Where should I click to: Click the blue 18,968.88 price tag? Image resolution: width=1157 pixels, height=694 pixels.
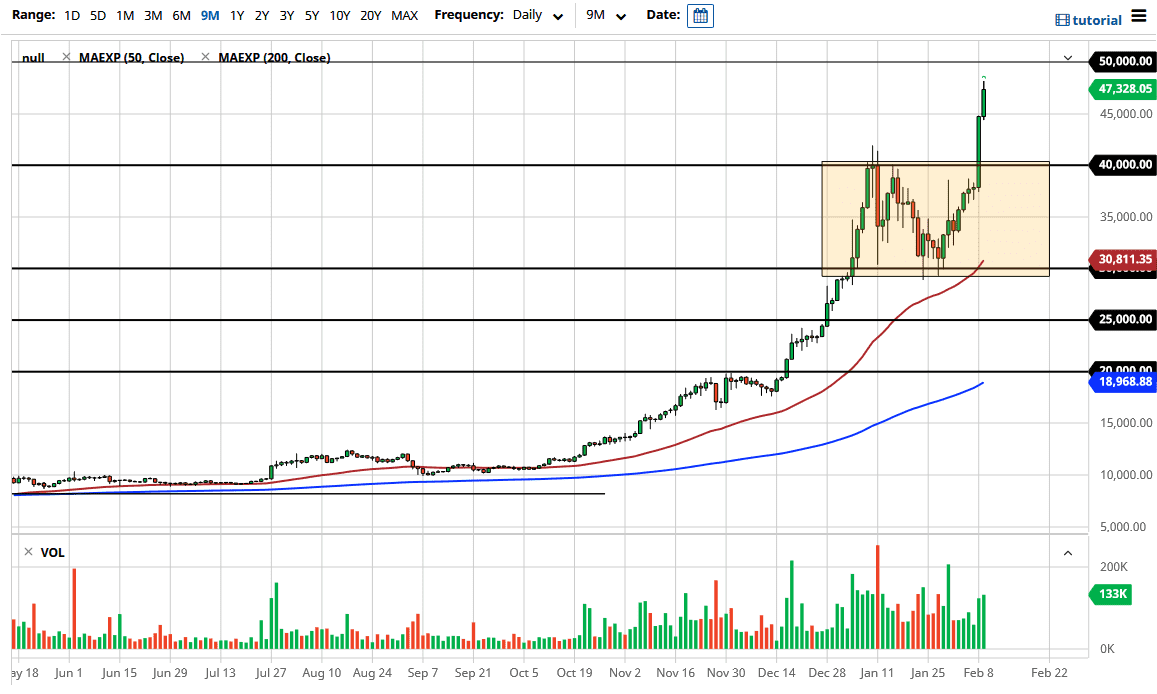pos(1122,382)
